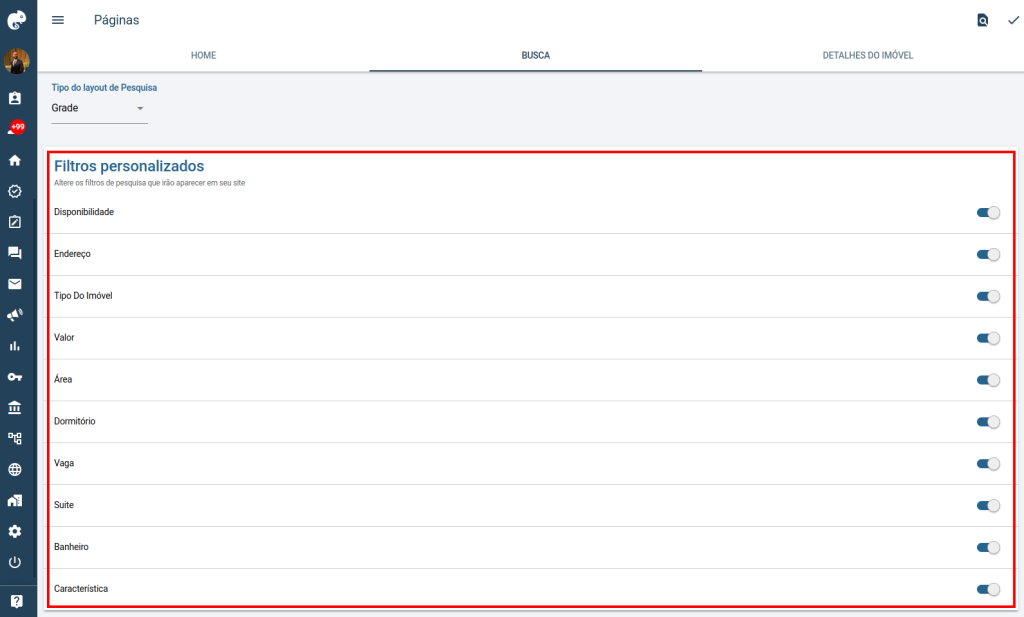Viewport: 1024px width, 617px height.
Task: Toggle the Característica filter switch
Action: pyautogui.click(x=988, y=590)
